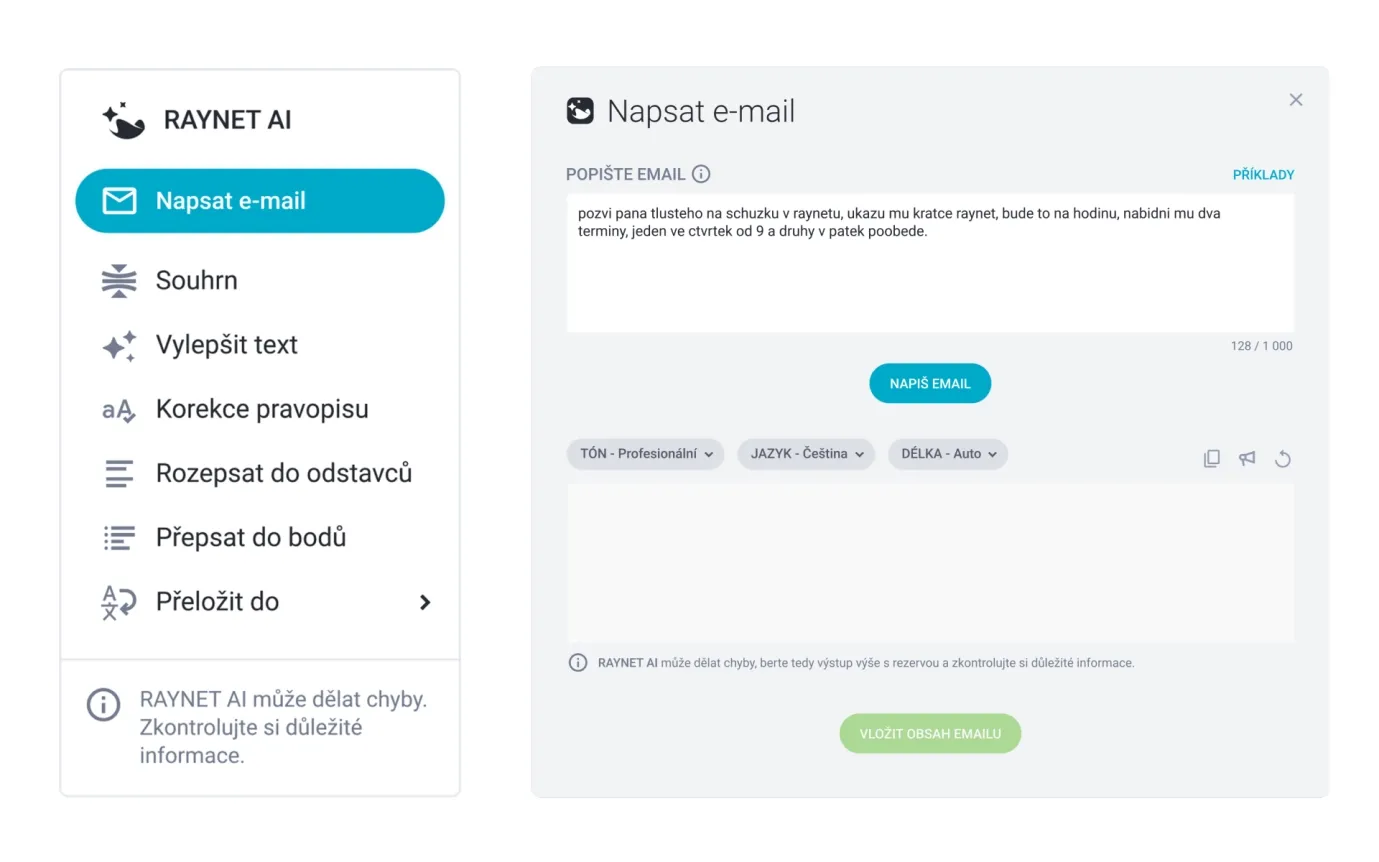Screen dimensions: 1379x862
Task: Expand the Přeložit do submenu arrow
Action: pyautogui.click(x=425, y=602)
